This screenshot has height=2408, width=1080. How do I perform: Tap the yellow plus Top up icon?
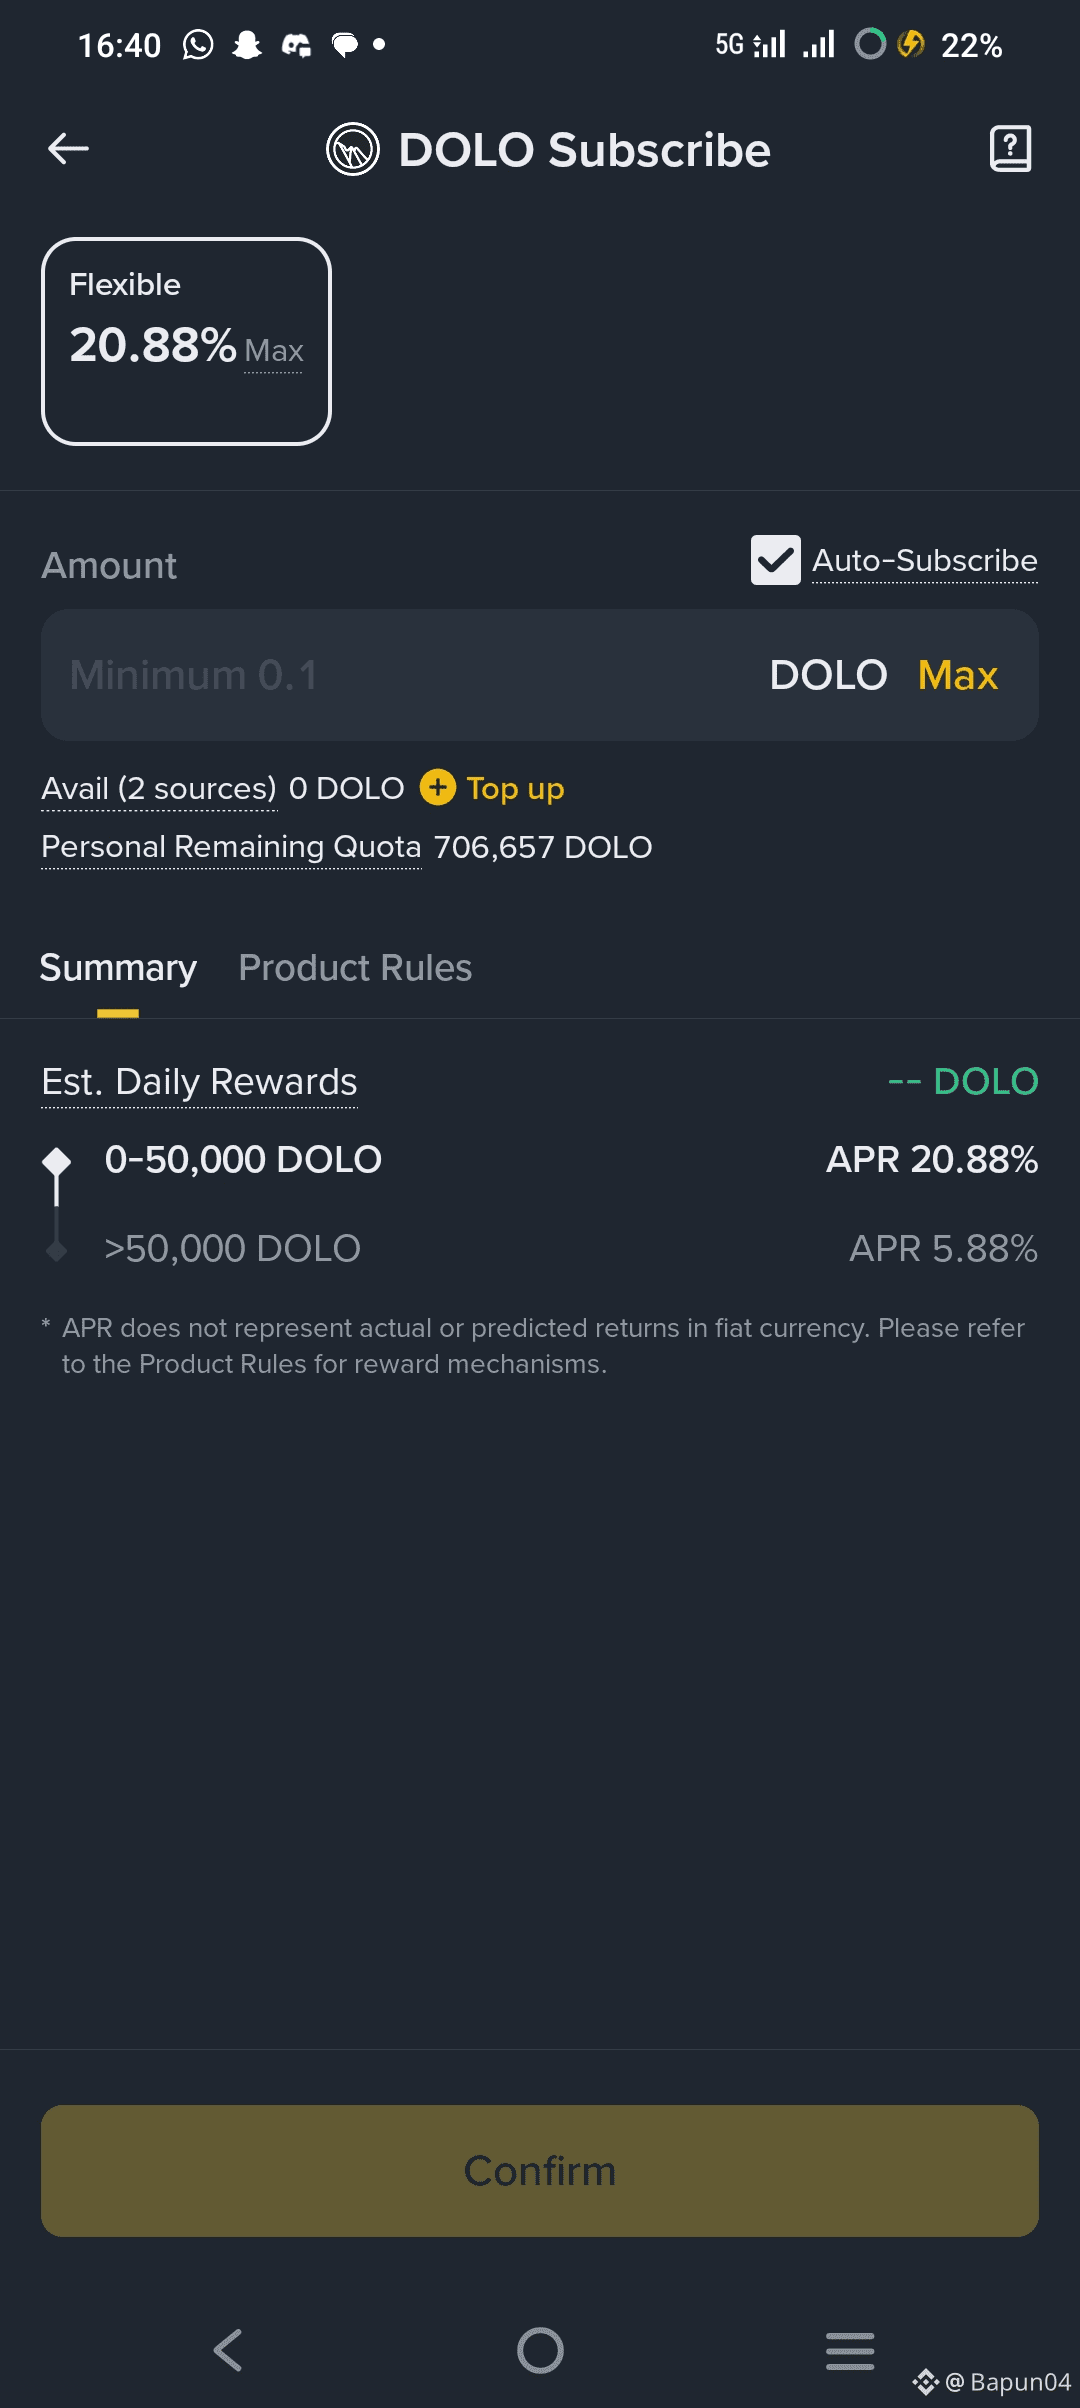coord(437,788)
